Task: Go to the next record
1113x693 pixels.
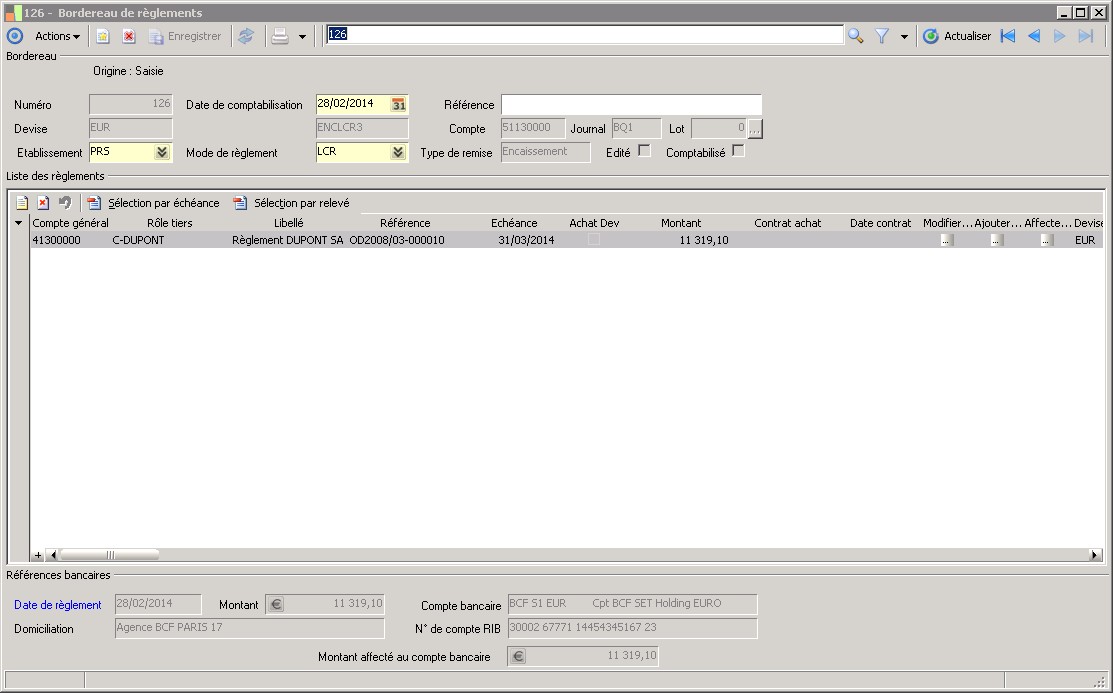Action: tap(1060, 36)
